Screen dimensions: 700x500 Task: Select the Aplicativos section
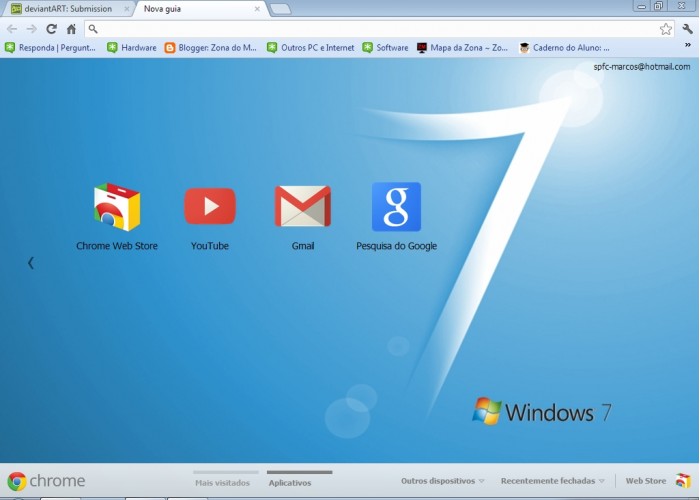(x=290, y=482)
